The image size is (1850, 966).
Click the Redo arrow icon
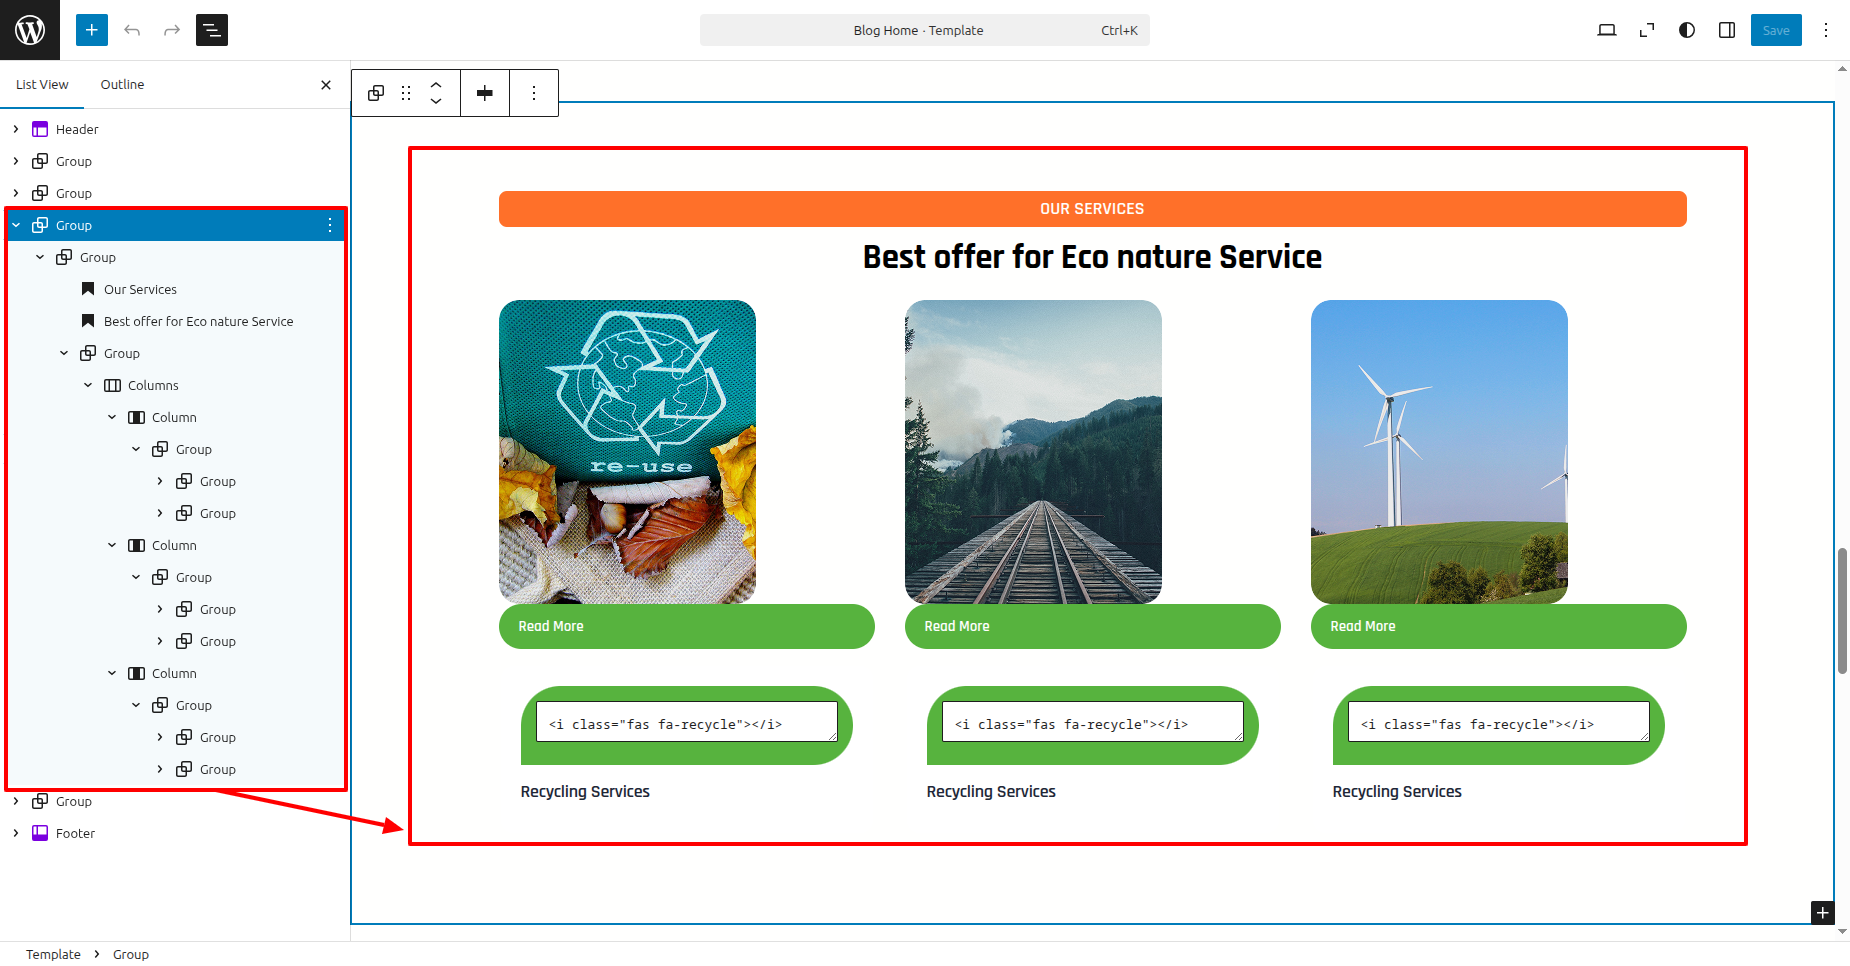[x=172, y=30]
